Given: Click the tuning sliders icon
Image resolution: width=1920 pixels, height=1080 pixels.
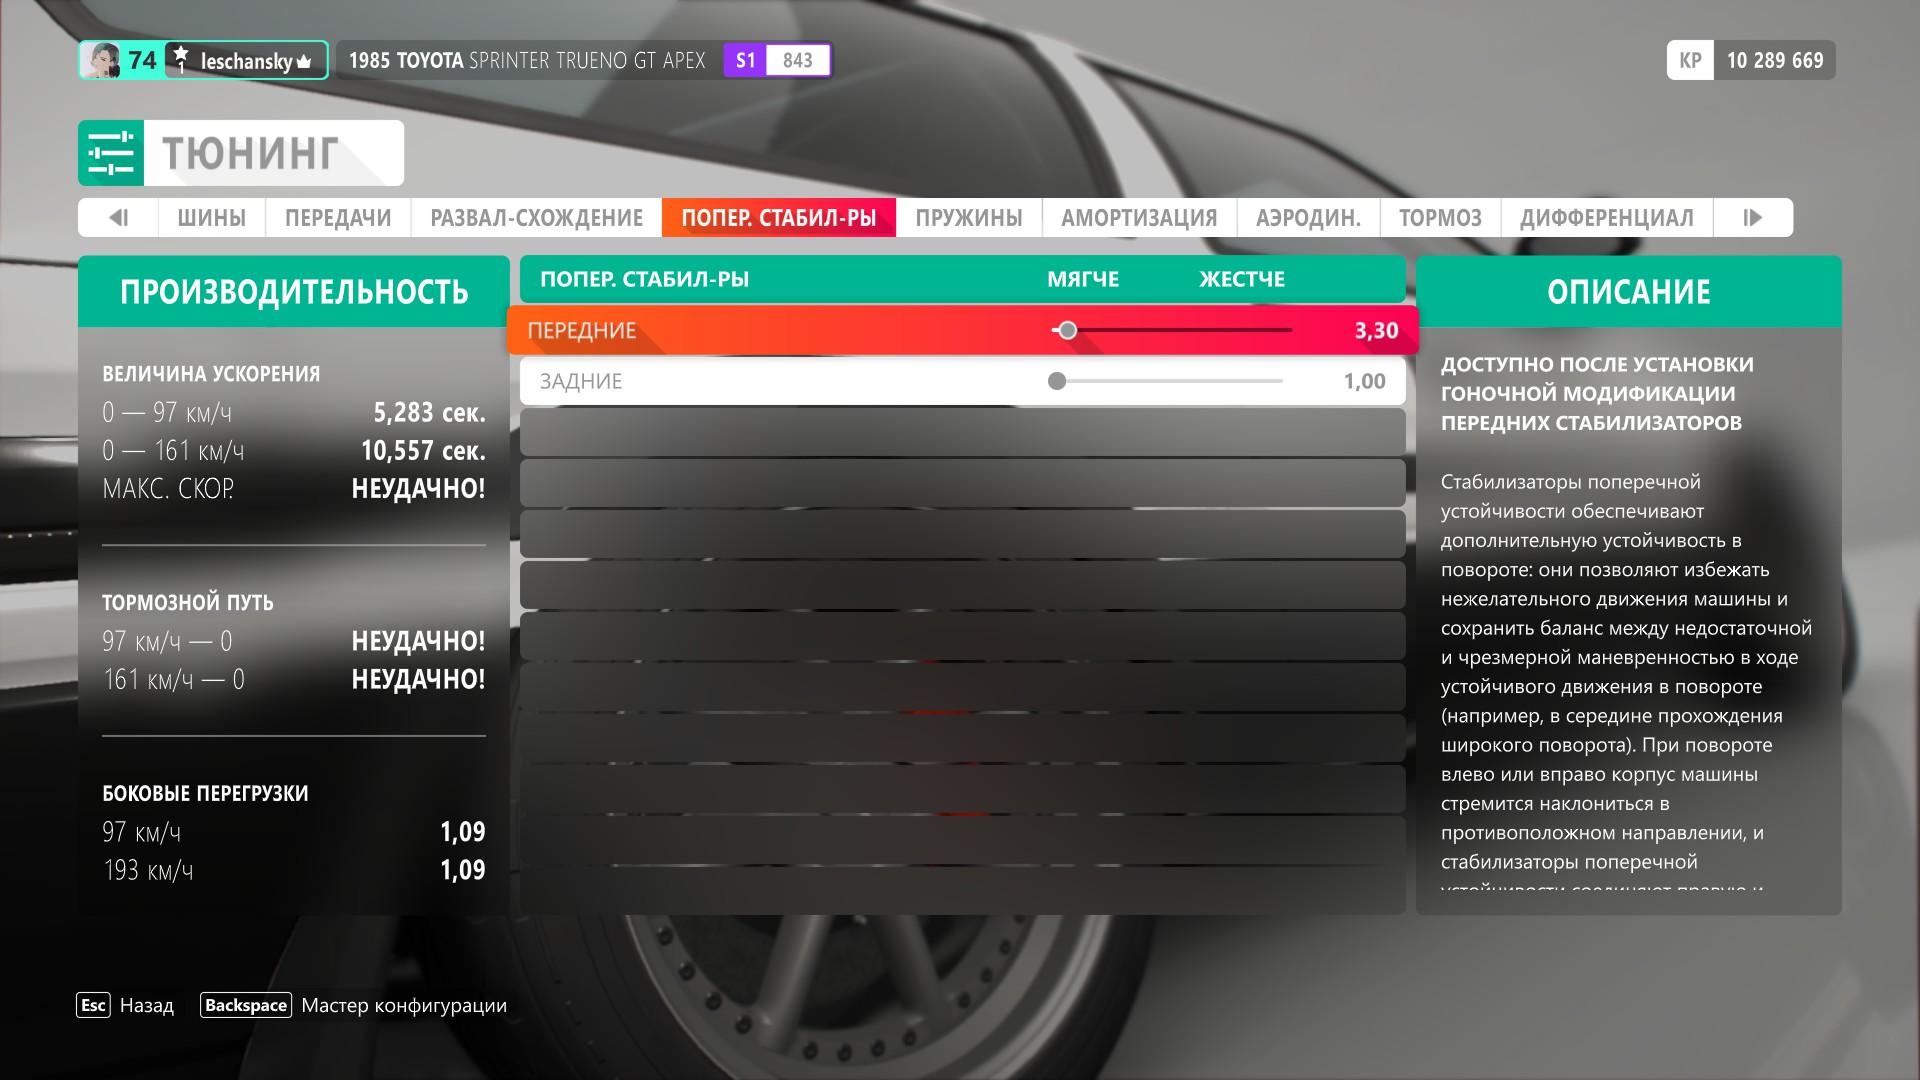Looking at the screenshot, I should click(111, 153).
